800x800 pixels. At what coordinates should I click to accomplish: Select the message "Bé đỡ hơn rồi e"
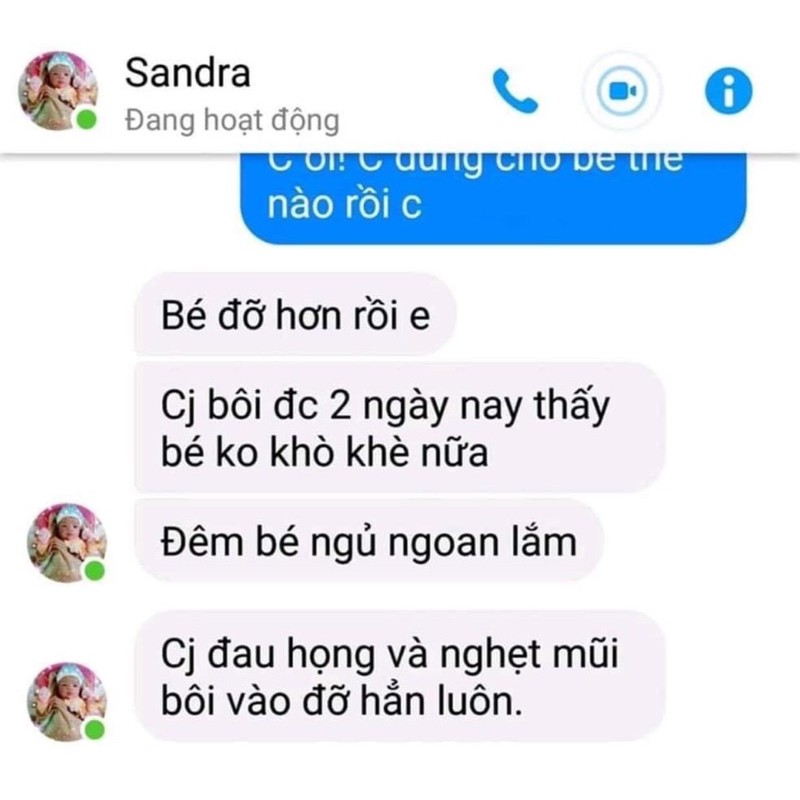pyautogui.click(x=295, y=314)
